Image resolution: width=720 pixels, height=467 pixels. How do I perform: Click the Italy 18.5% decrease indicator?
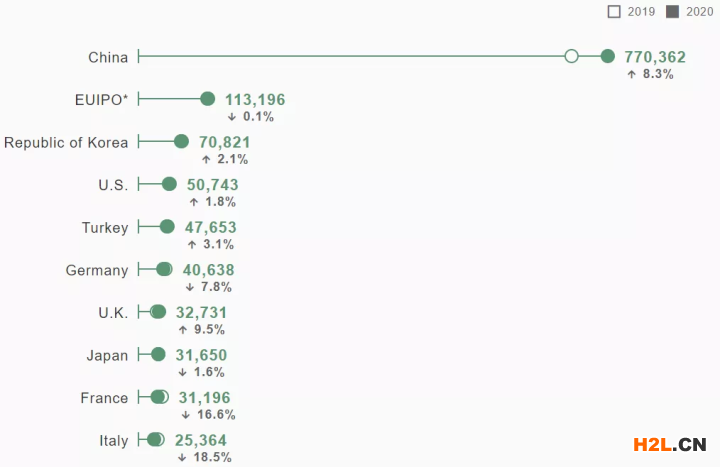point(205,457)
